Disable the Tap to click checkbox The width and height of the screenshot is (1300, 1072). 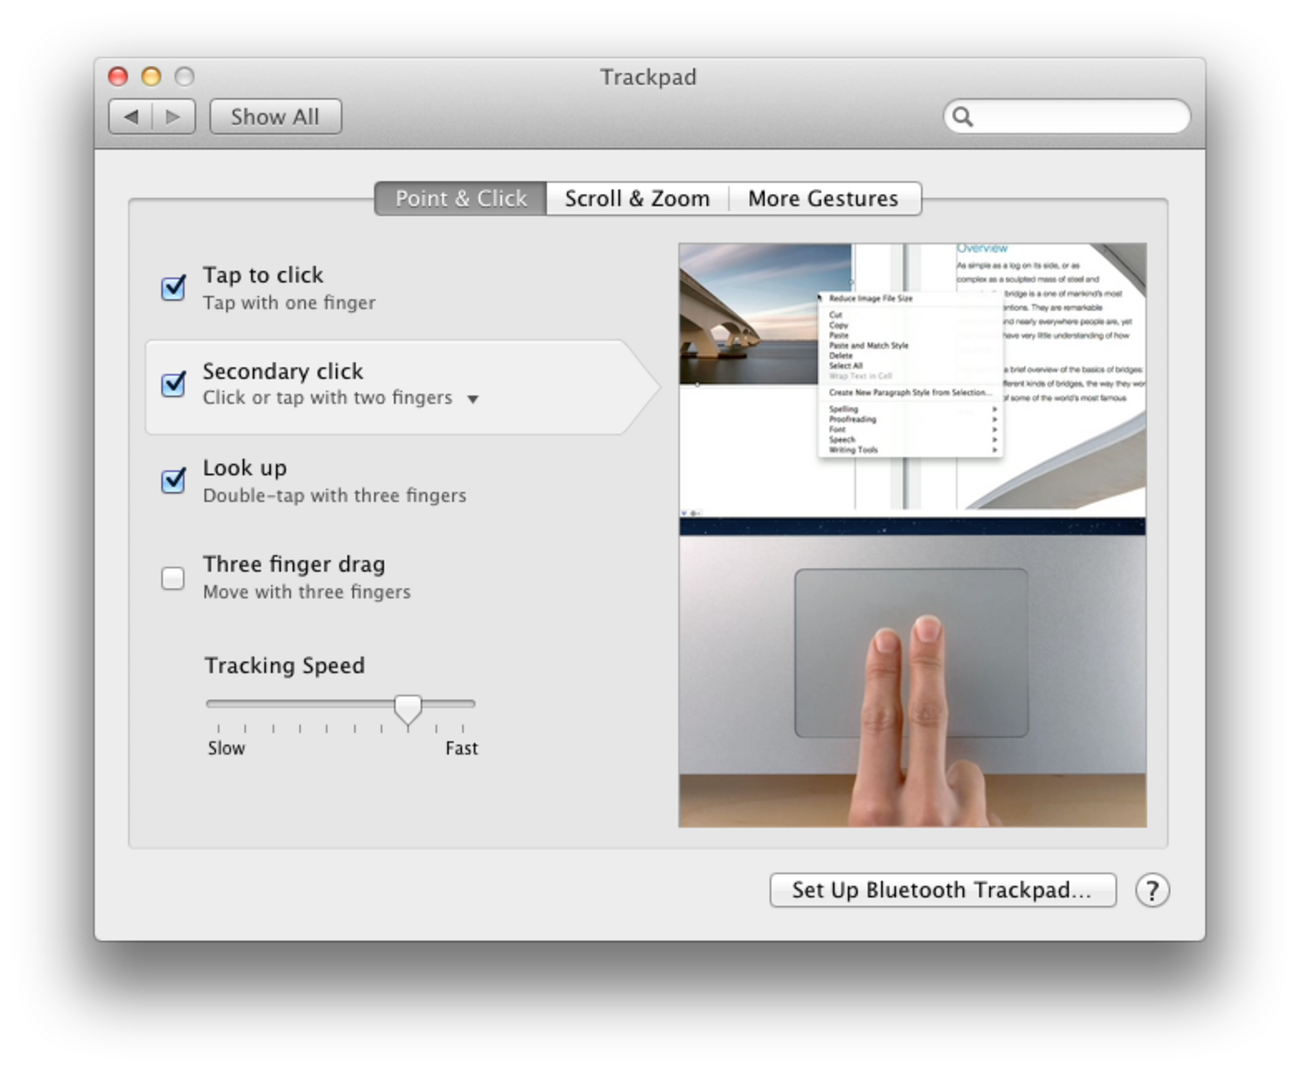tap(173, 288)
